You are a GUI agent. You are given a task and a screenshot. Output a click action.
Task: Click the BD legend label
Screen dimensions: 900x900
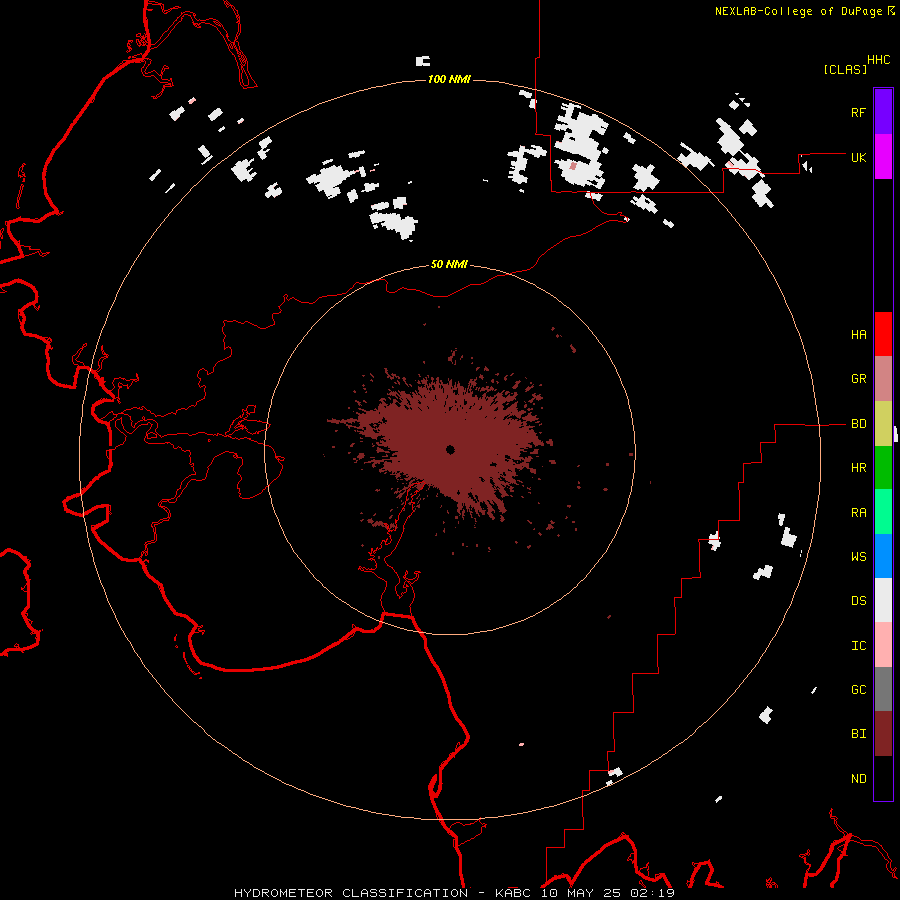tap(858, 424)
